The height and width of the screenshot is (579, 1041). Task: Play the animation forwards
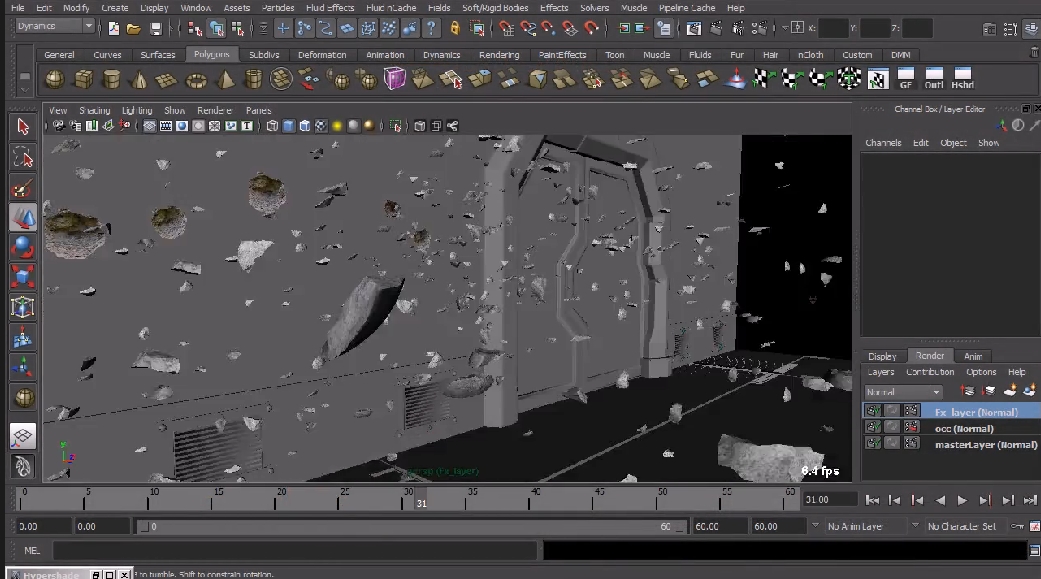pos(961,501)
